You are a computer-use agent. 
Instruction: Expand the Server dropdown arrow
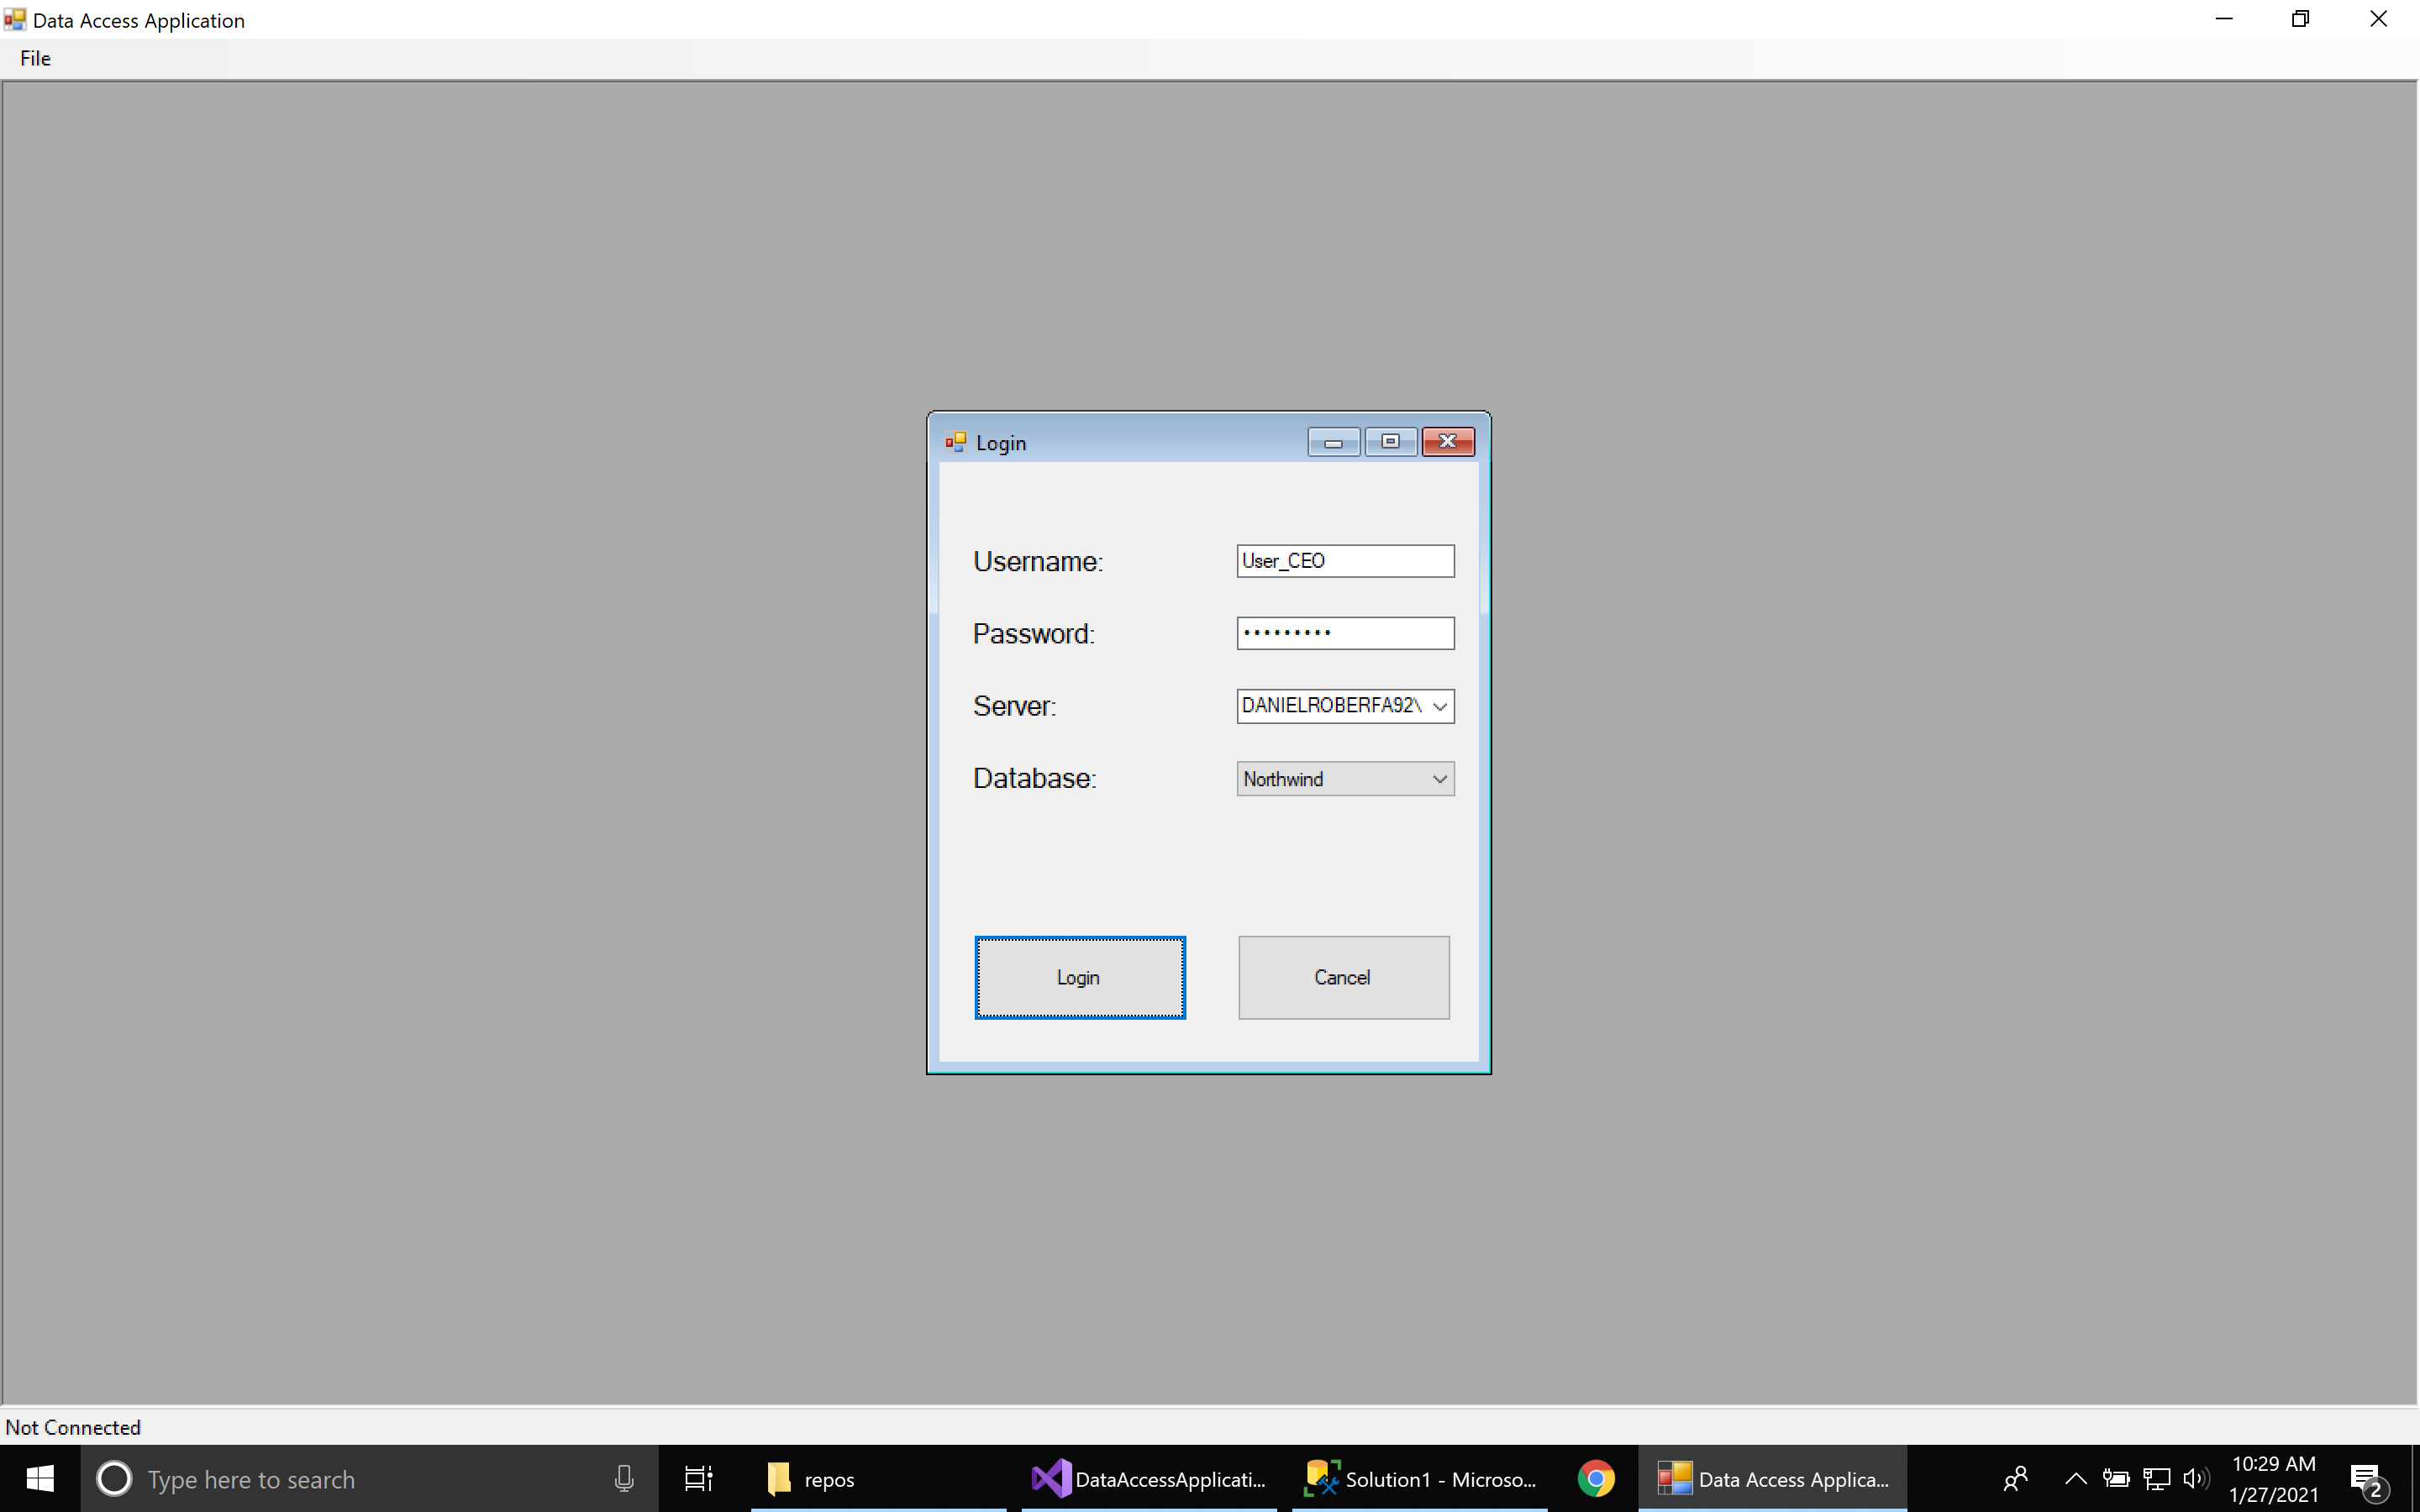click(1440, 706)
